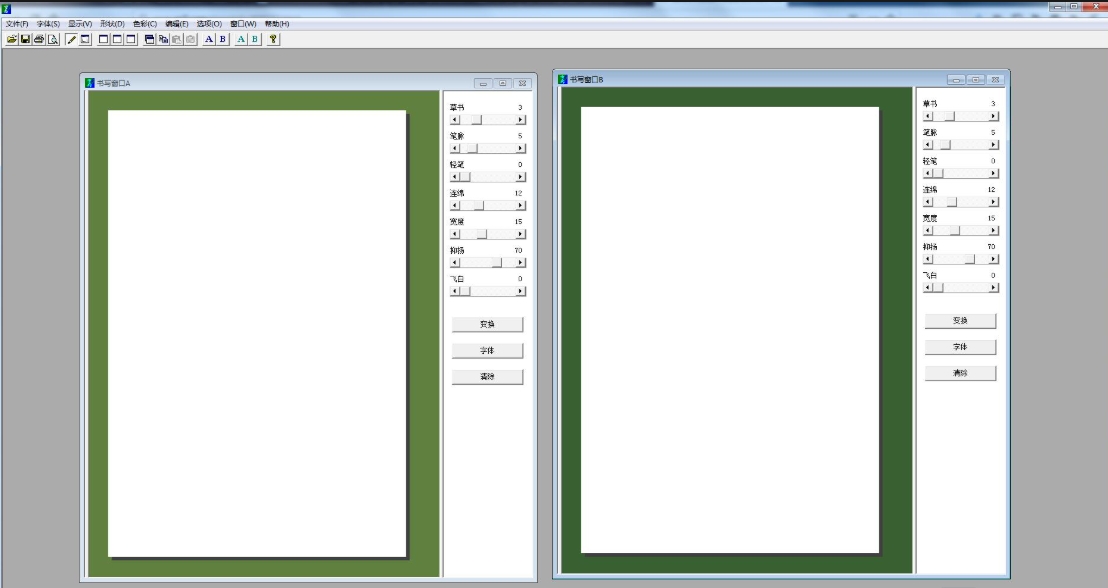Screen dimensions: 1108x588
Task: Open the 编辑(E) menu
Action: point(177,24)
